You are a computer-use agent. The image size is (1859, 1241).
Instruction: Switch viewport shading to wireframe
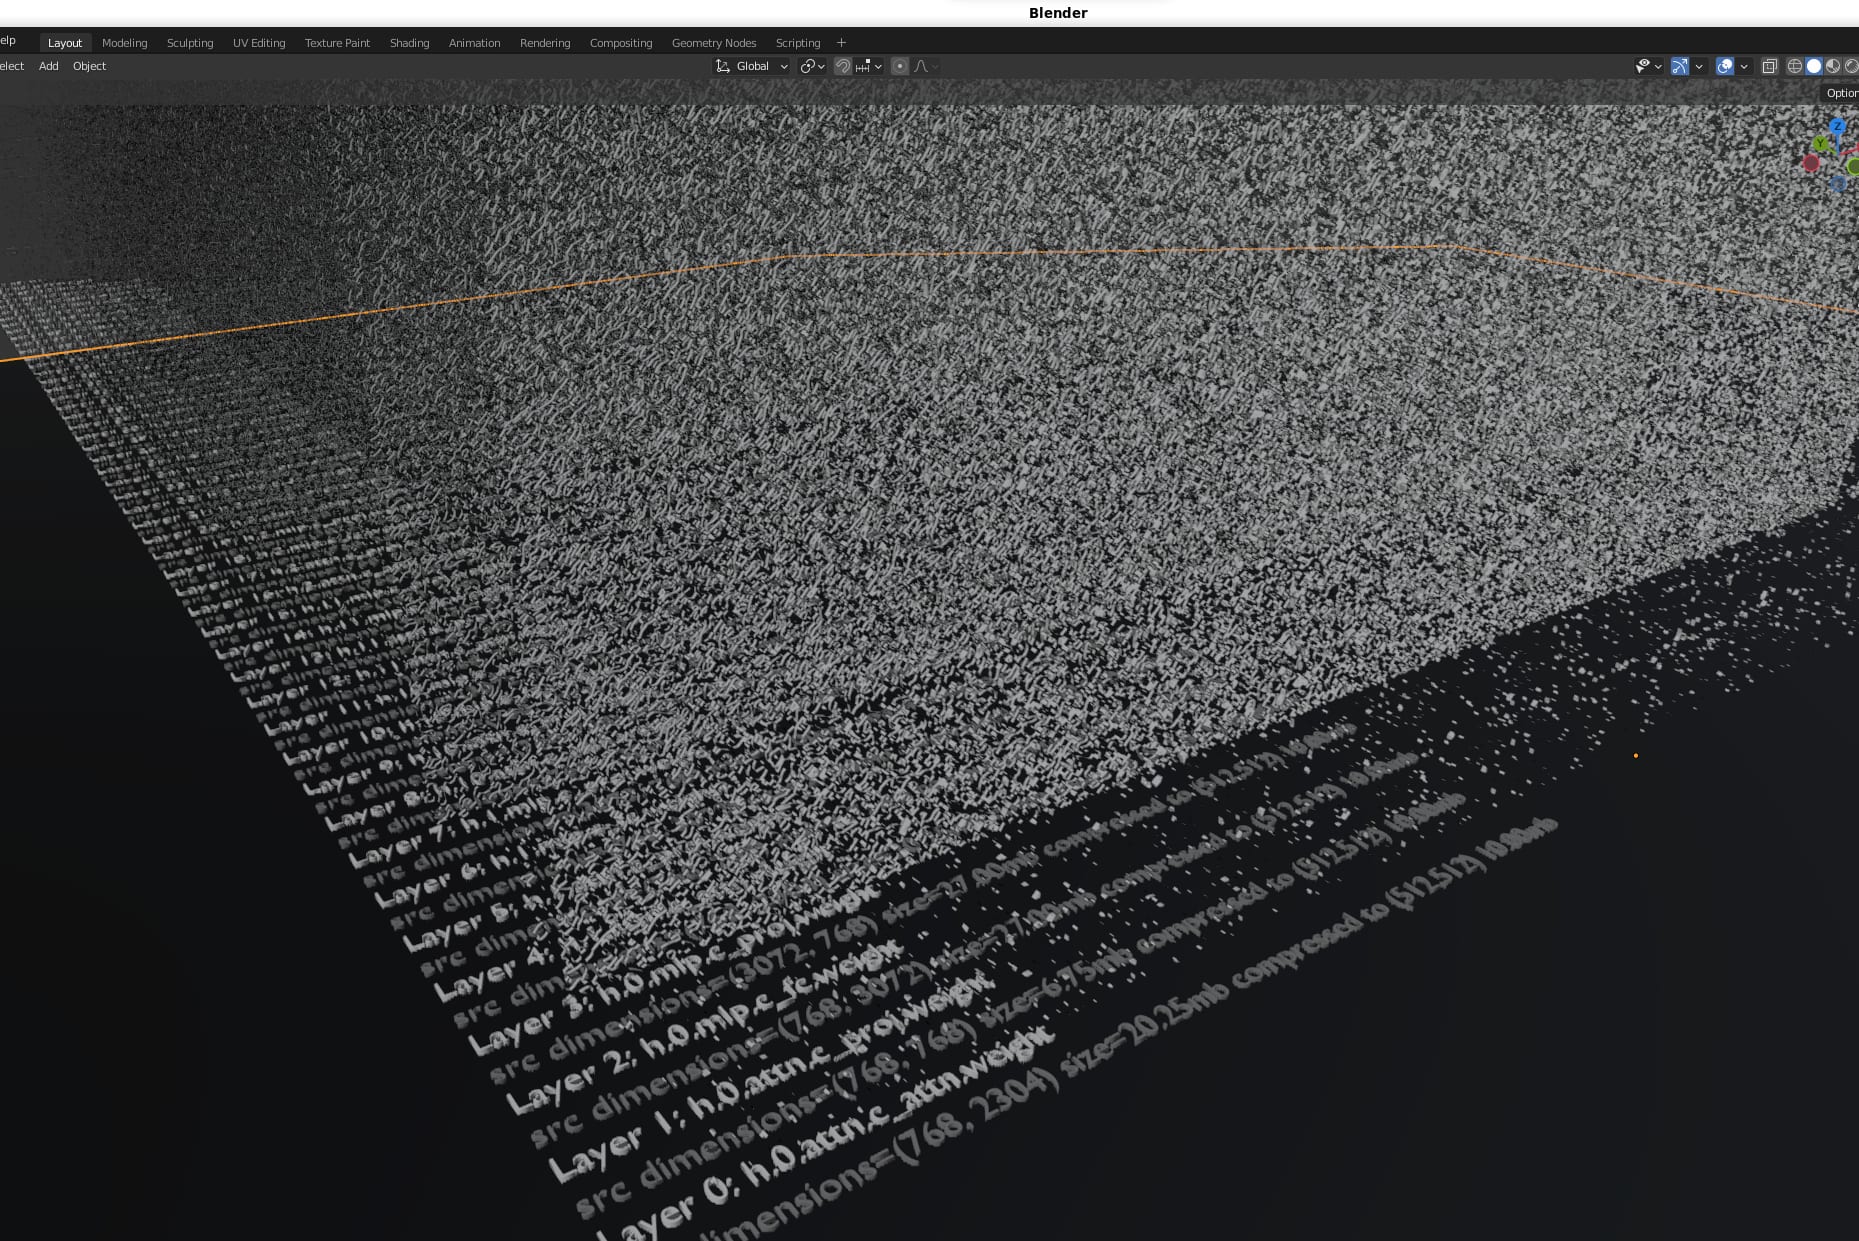point(1795,66)
